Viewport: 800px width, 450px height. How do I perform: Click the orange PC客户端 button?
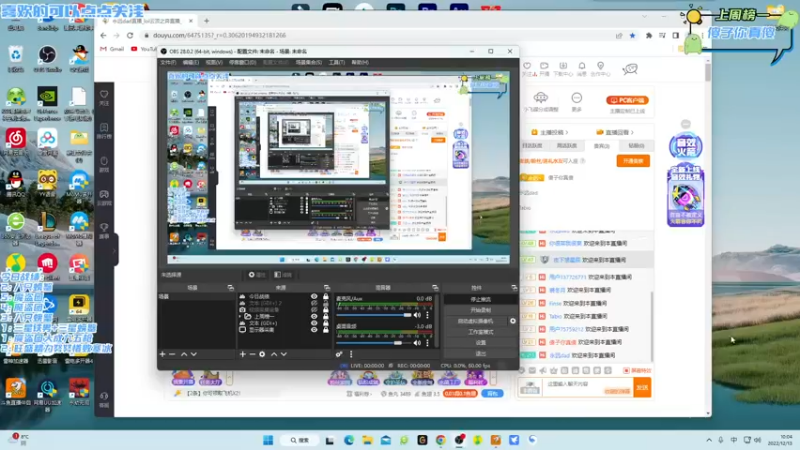point(627,101)
